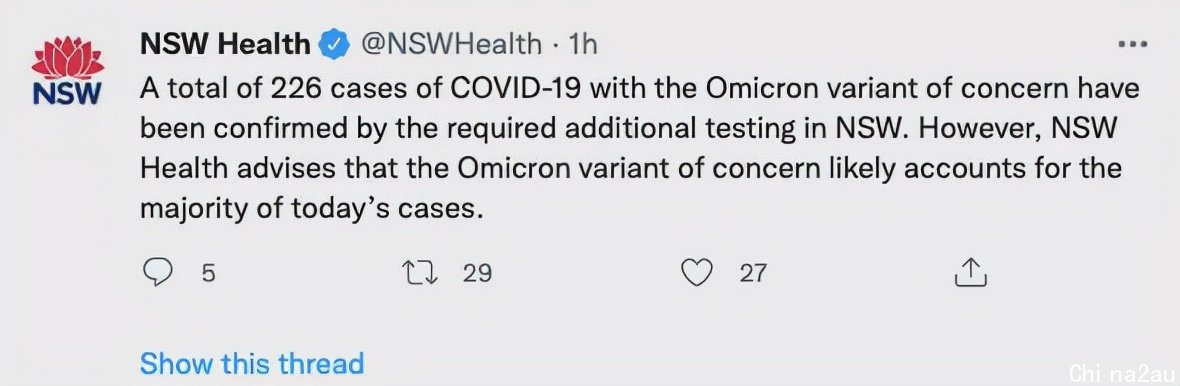This screenshot has height=386, width=1180.
Task: Click the word COVID-19 in the tweet
Action: [519, 90]
